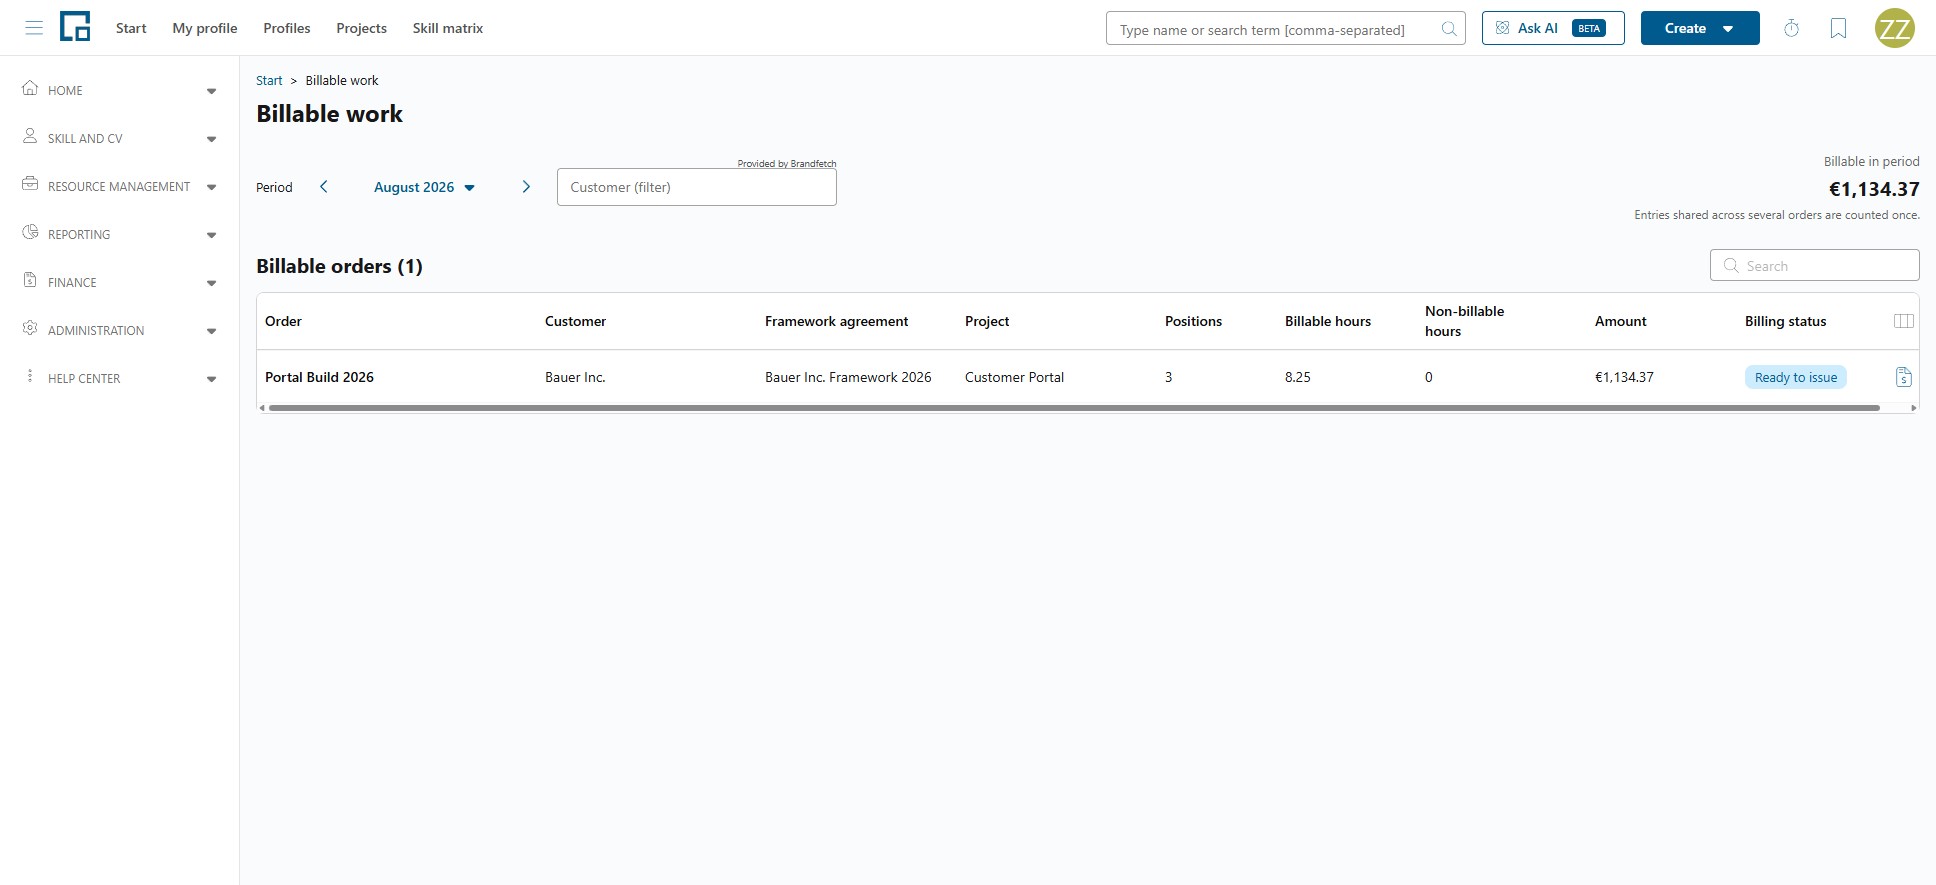Click the application logo icon
1936x885 pixels.
pyautogui.click(x=75, y=27)
